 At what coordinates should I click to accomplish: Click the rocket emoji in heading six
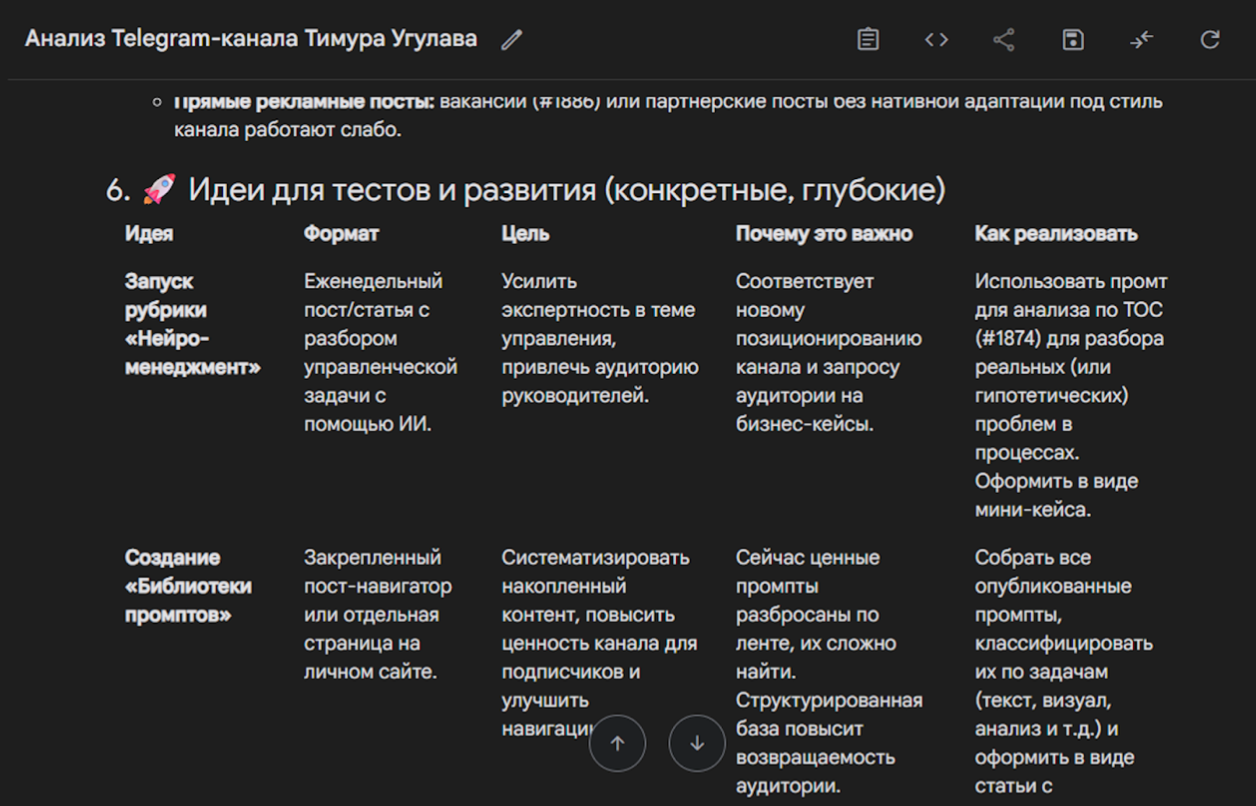click(x=159, y=188)
